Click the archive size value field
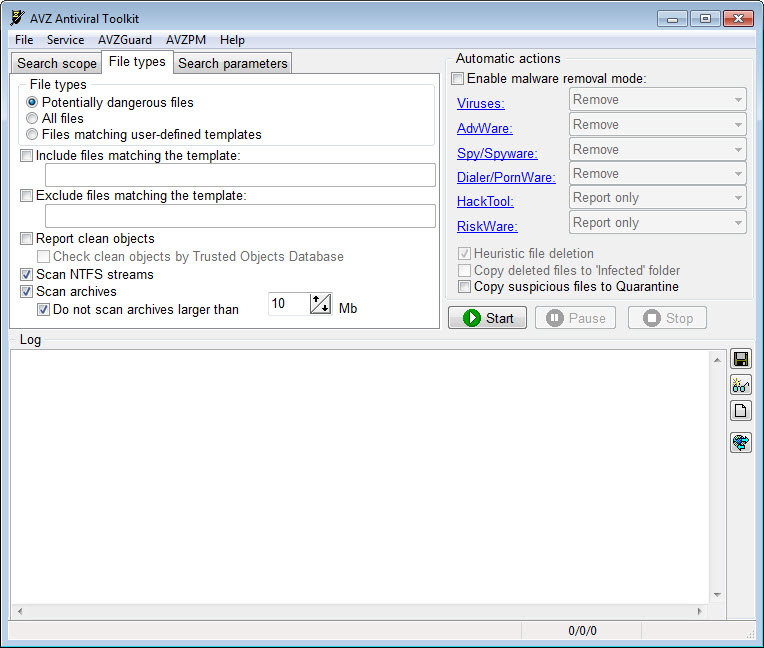The width and height of the screenshot is (764, 648). click(x=288, y=304)
